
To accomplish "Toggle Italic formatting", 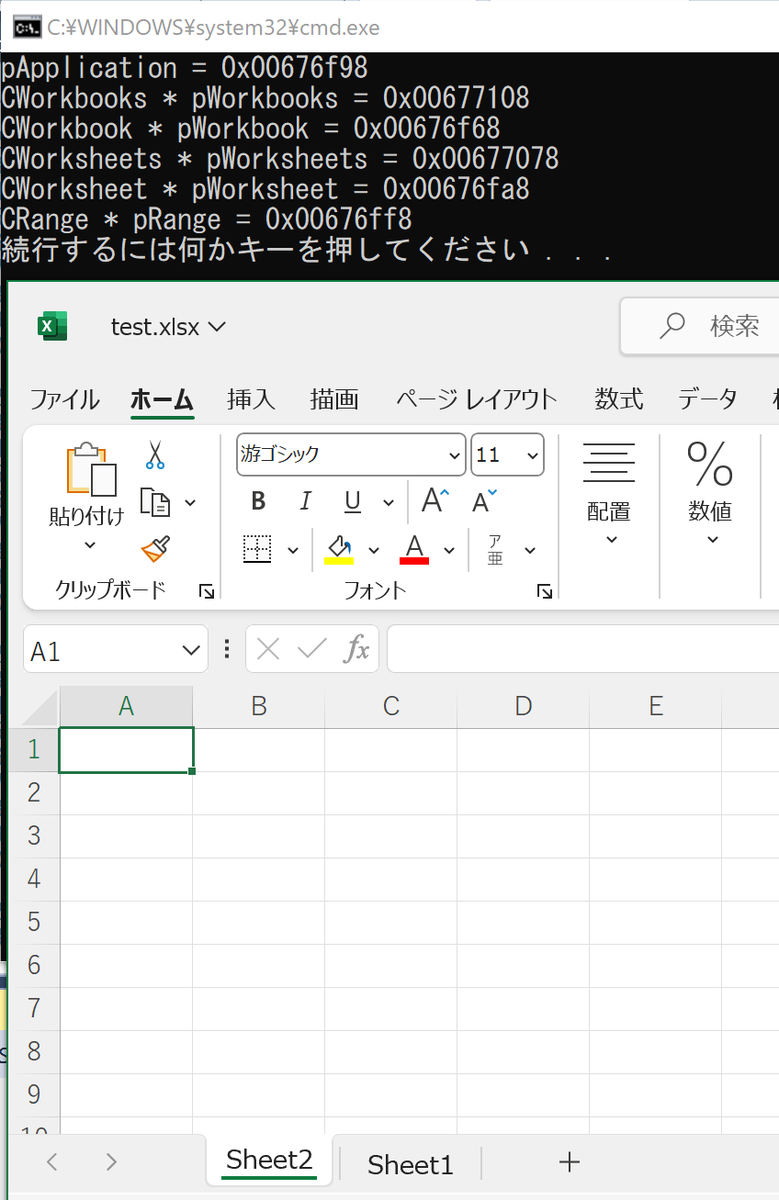I will click(x=306, y=501).
